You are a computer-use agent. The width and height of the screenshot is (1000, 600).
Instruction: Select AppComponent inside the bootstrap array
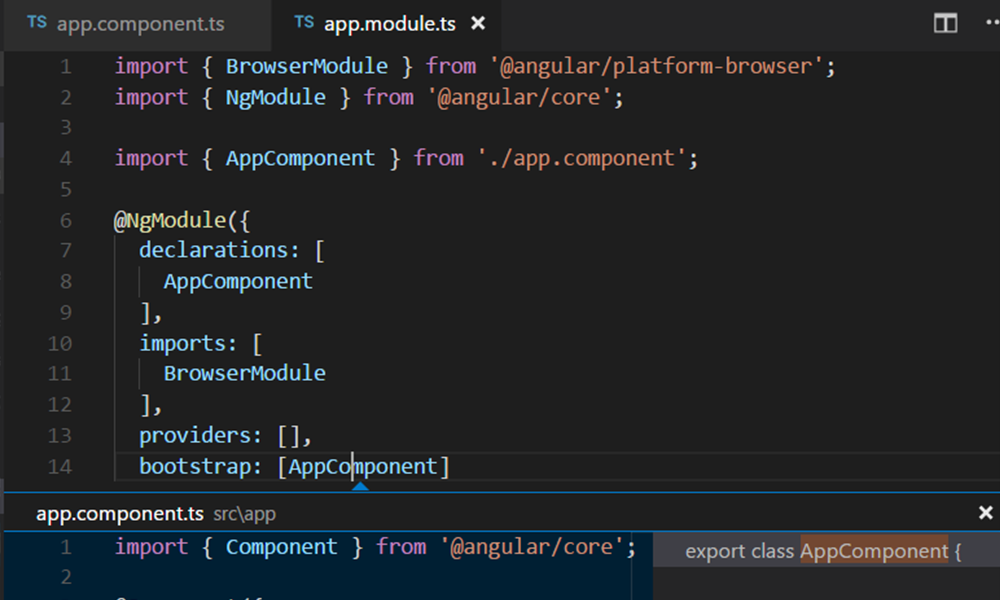click(x=363, y=466)
